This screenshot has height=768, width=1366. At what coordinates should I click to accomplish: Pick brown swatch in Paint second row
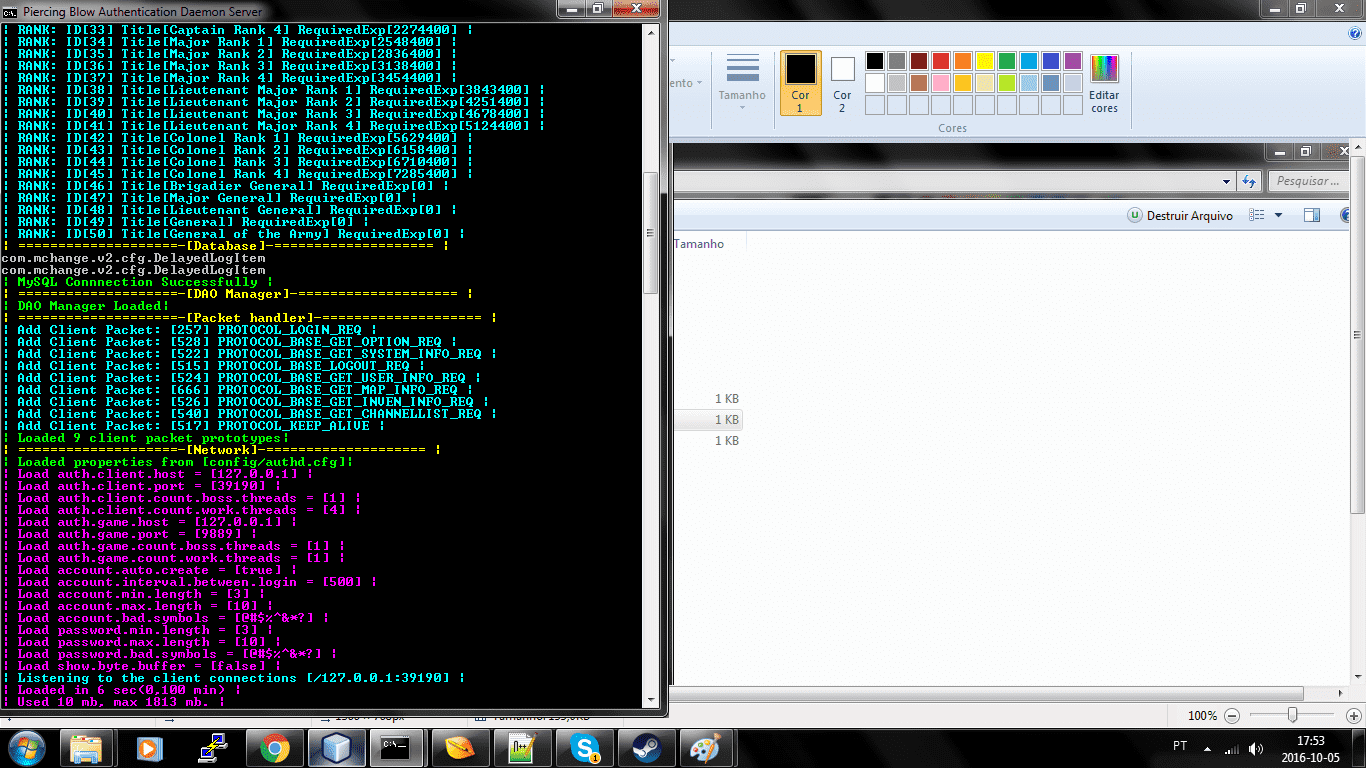tap(919, 83)
